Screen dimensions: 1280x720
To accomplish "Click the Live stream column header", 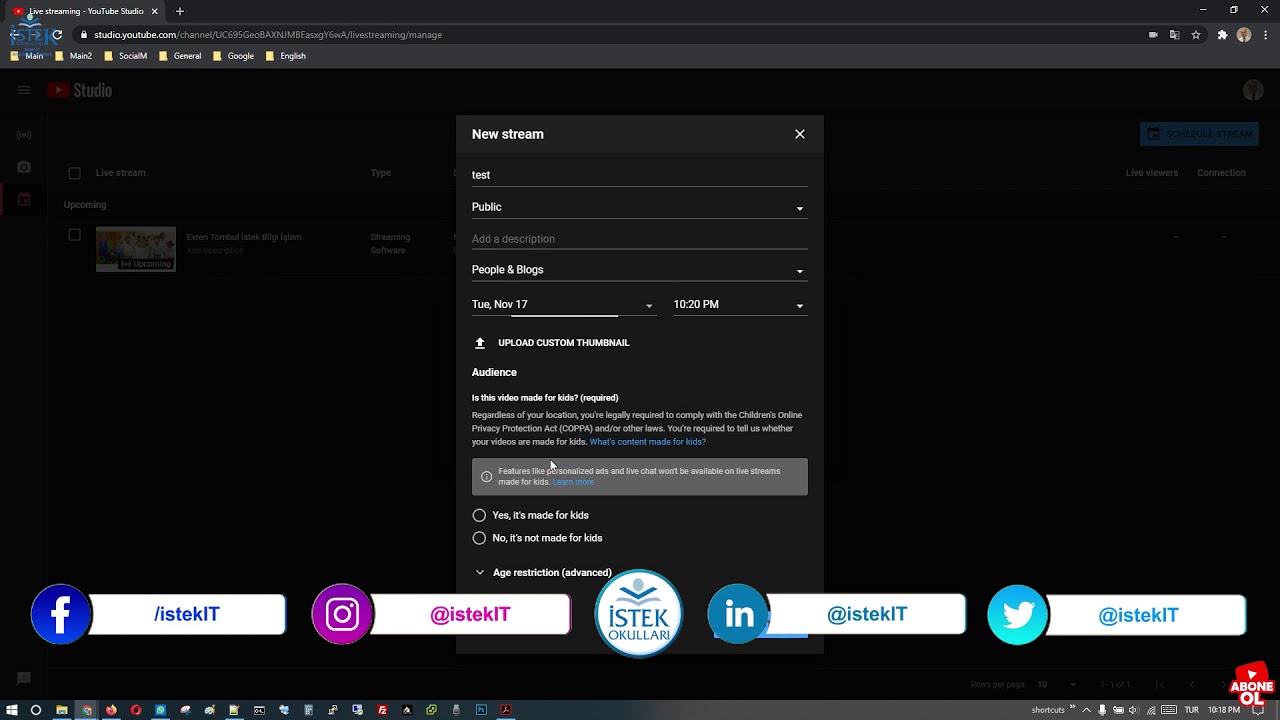I will (x=121, y=173).
